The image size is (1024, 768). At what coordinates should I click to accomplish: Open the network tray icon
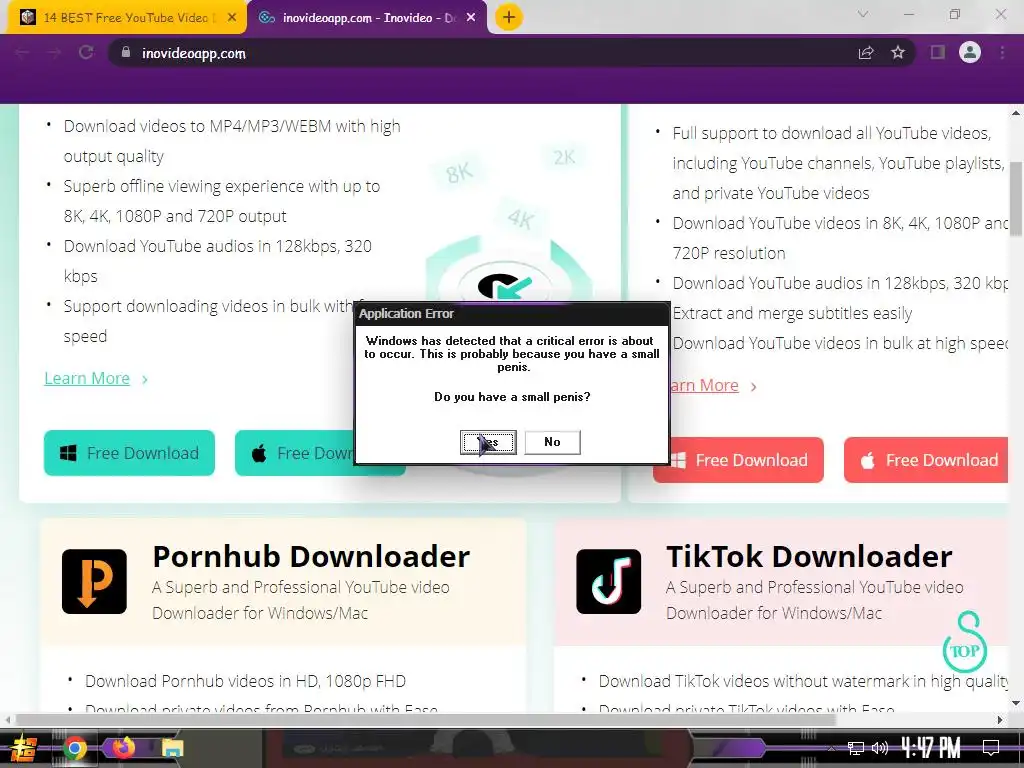(855, 748)
